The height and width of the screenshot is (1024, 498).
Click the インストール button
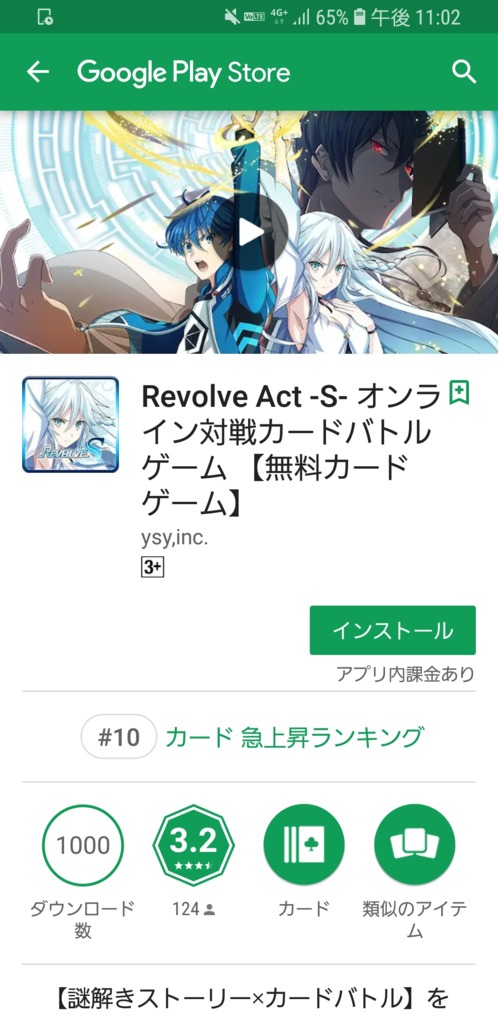(x=392, y=630)
